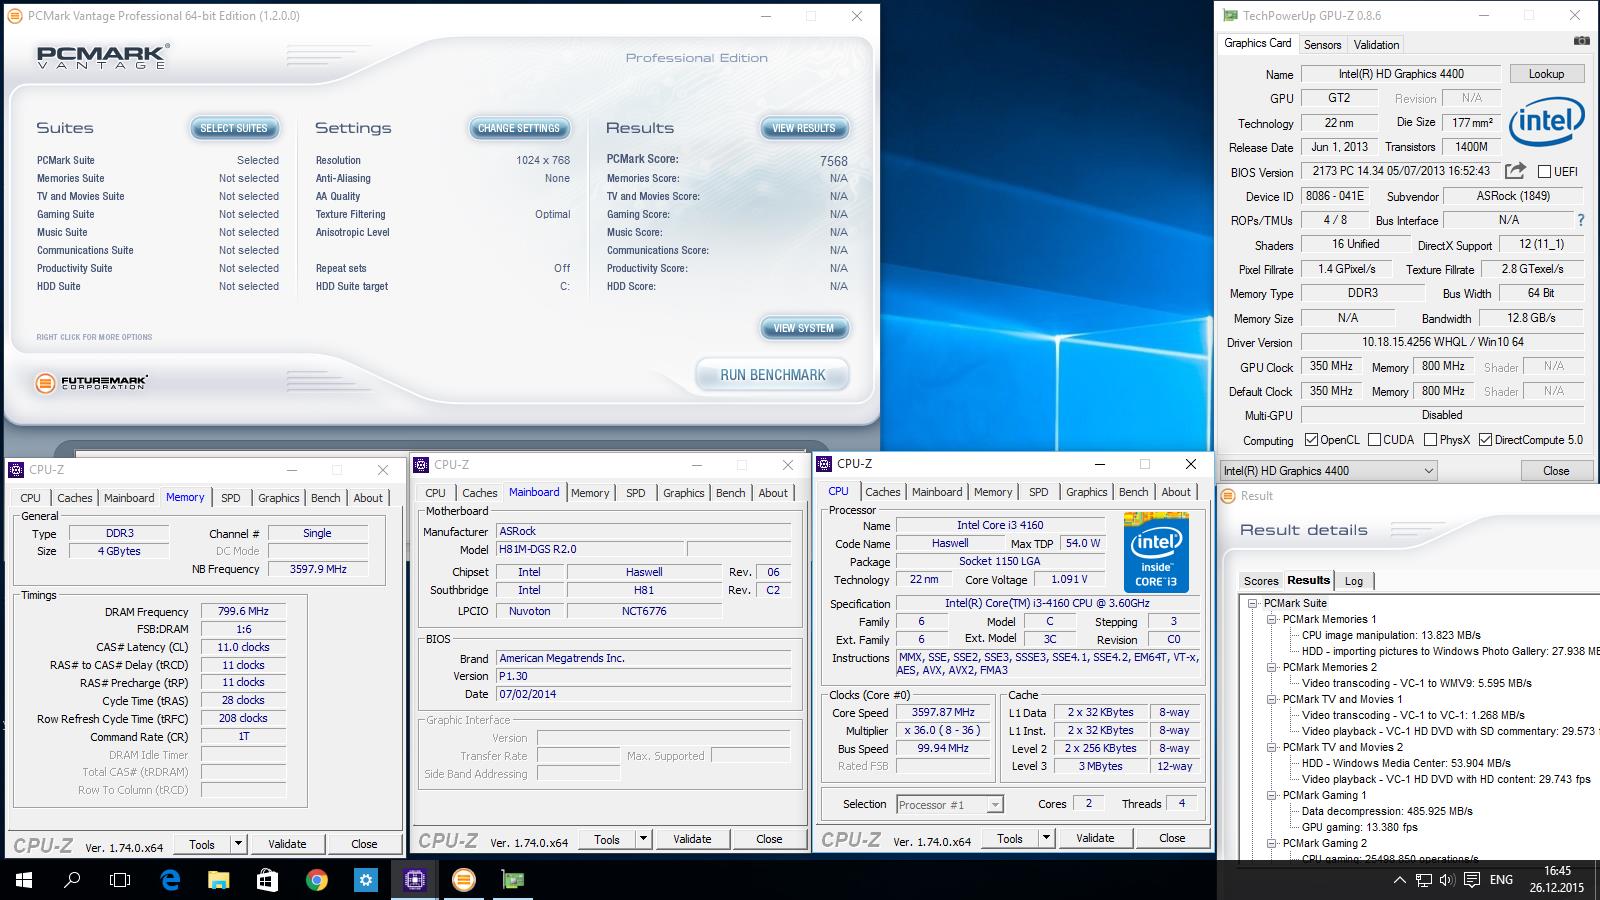Click the Specification field in CPU-Z
The width and height of the screenshot is (1600, 900).
(1047, 603)
